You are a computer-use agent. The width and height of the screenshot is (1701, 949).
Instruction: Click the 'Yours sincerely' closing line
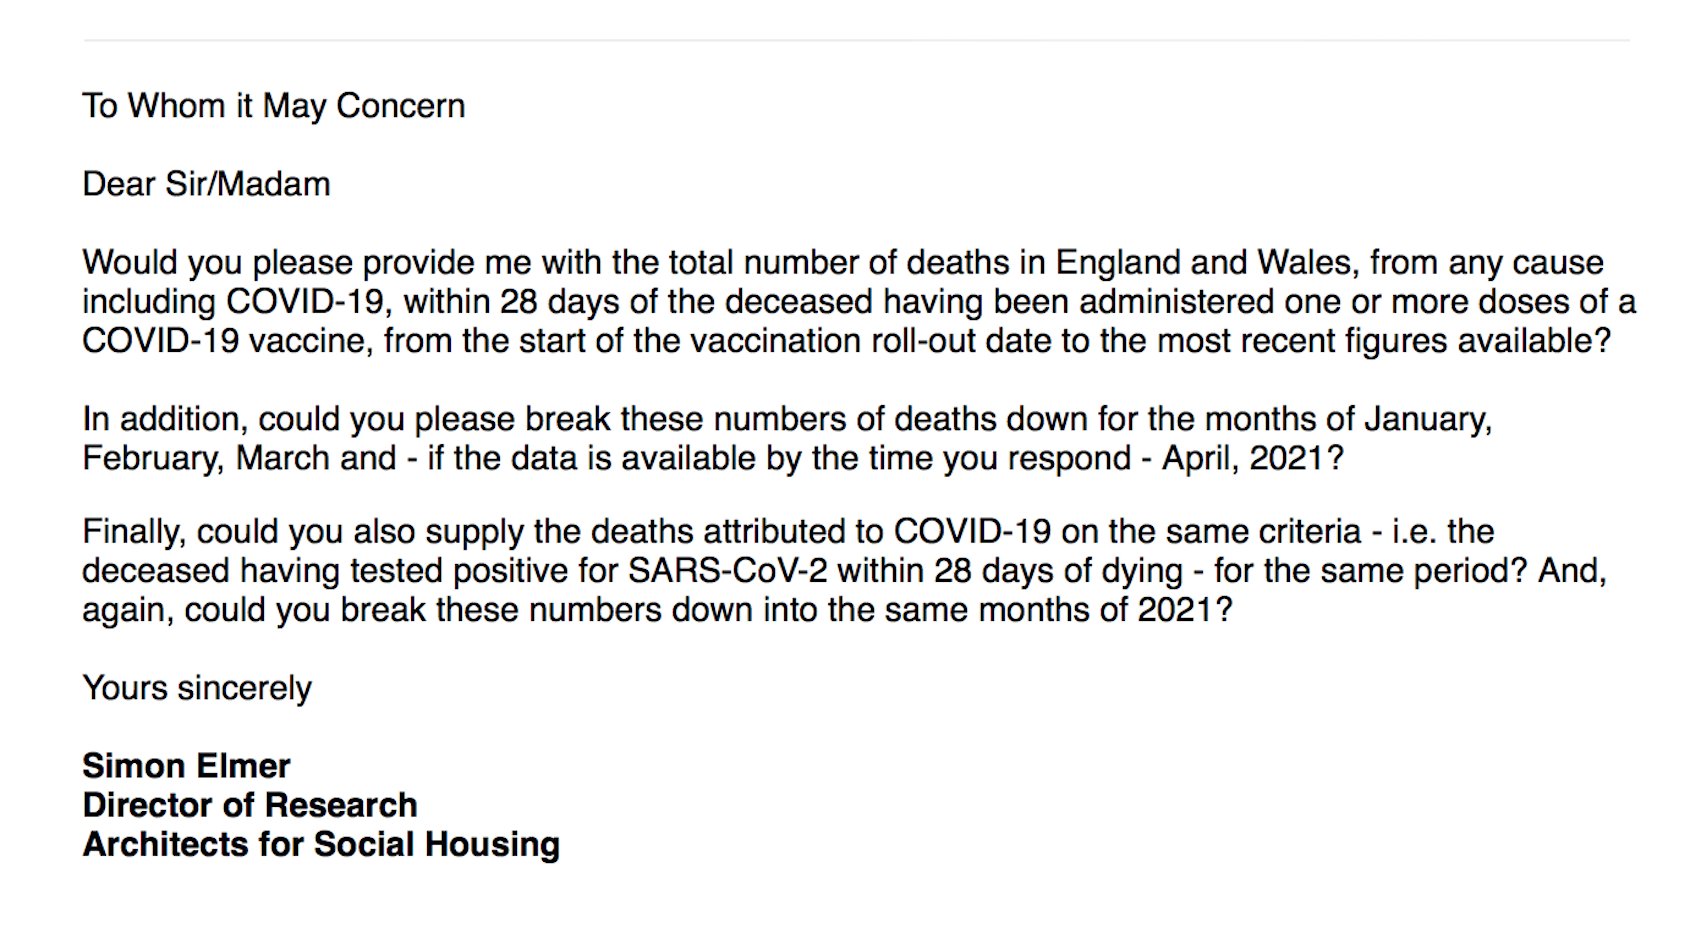[x=197, y=688]
